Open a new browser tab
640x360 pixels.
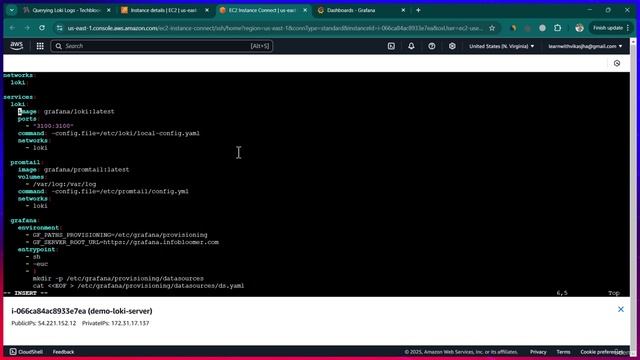coord(418,10)
